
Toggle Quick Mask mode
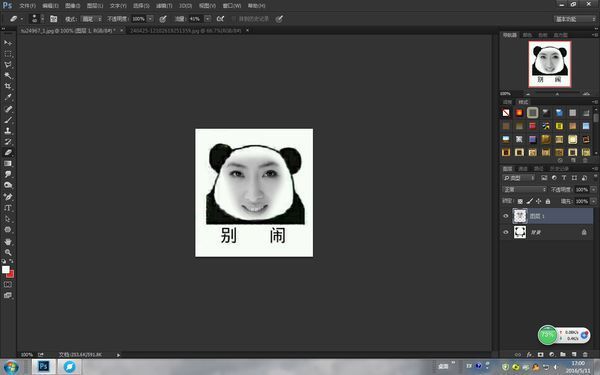pyautogui.click(x=8, y=284)
